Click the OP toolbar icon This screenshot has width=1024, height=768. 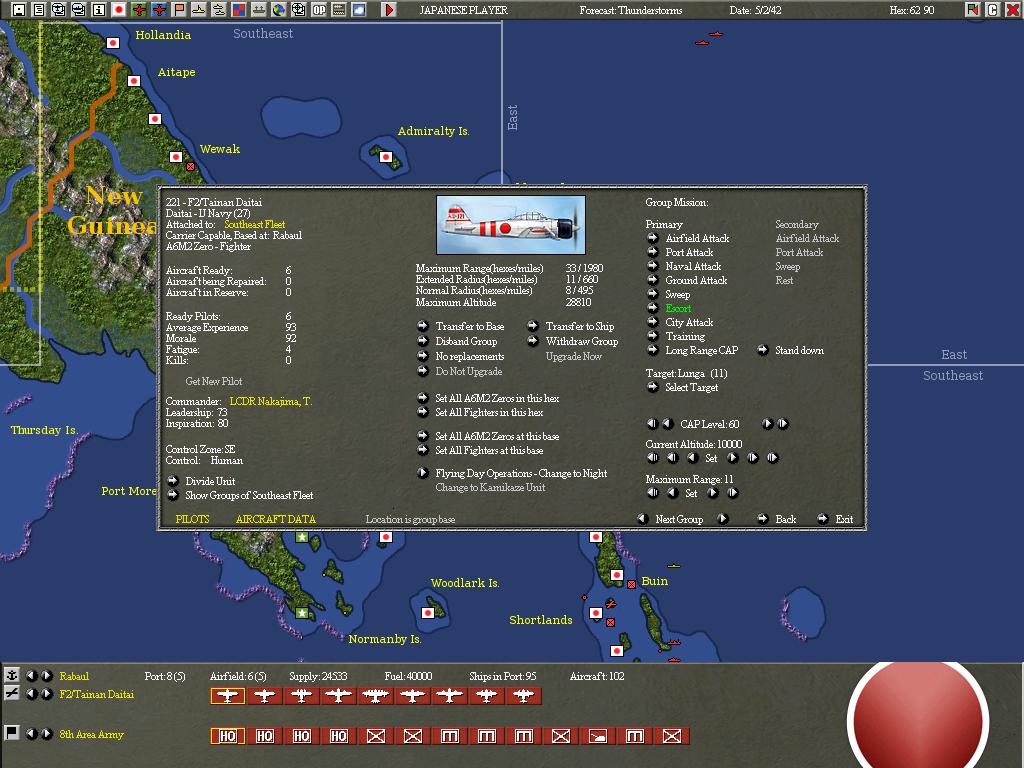319,10
